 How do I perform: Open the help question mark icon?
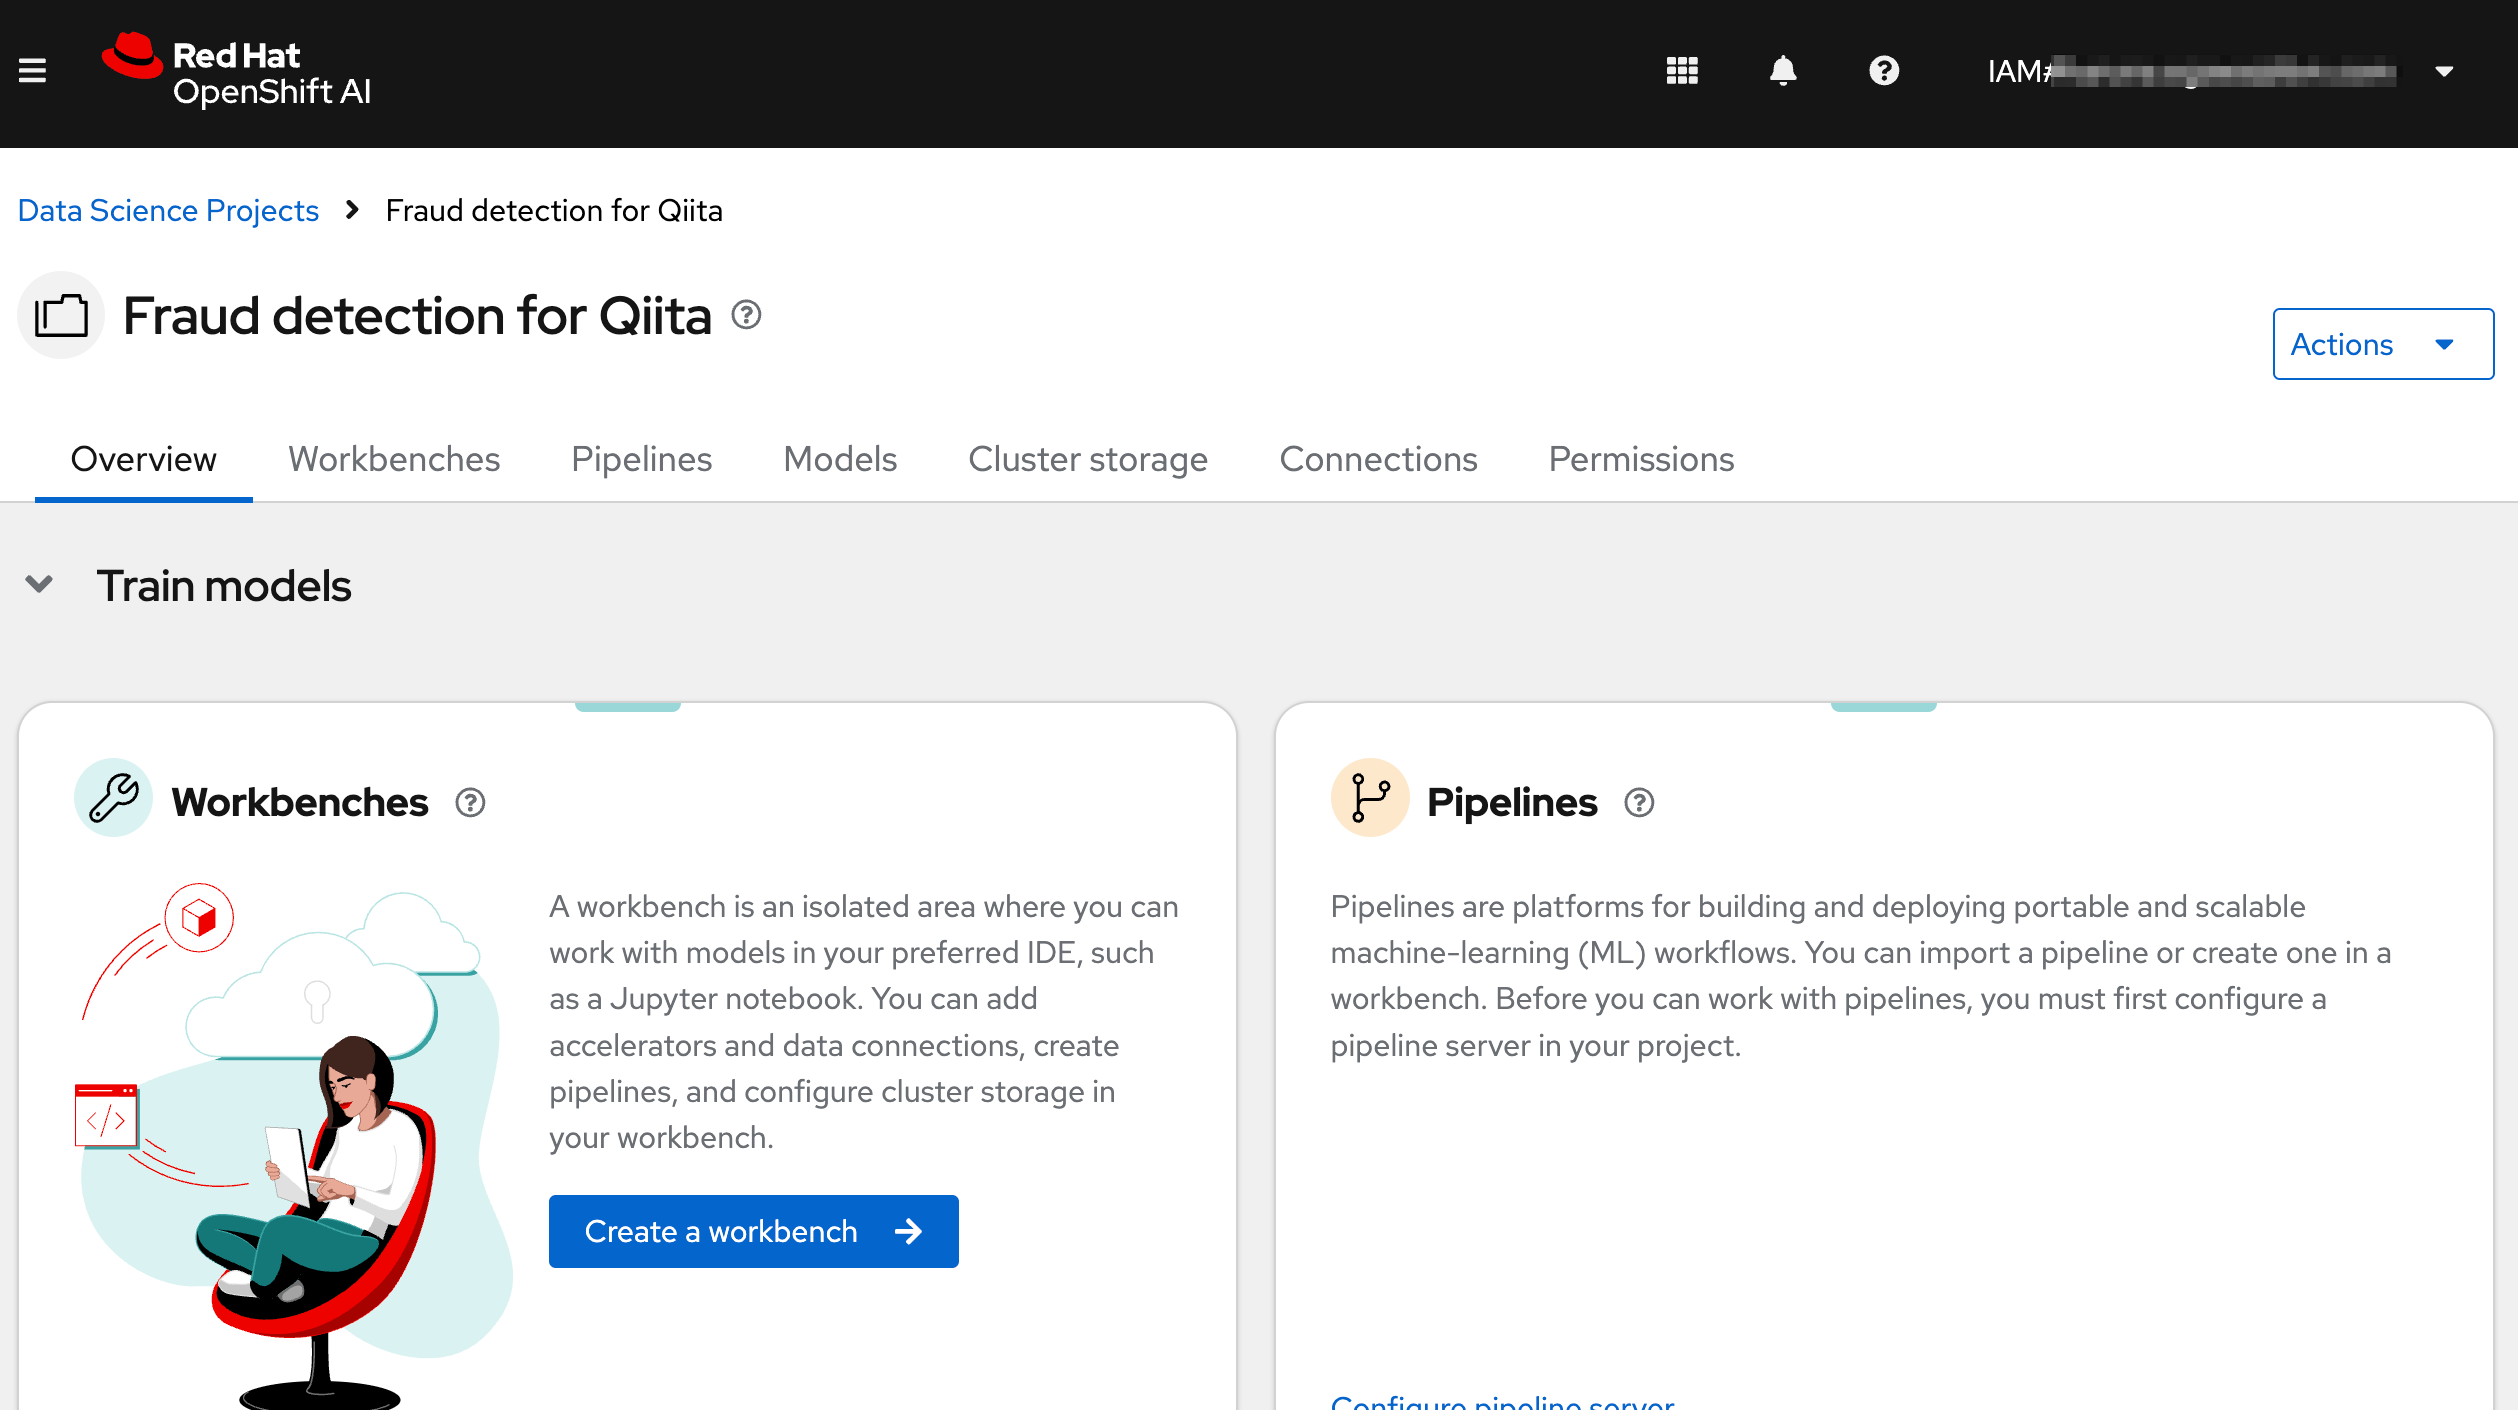coord(1884,70)
